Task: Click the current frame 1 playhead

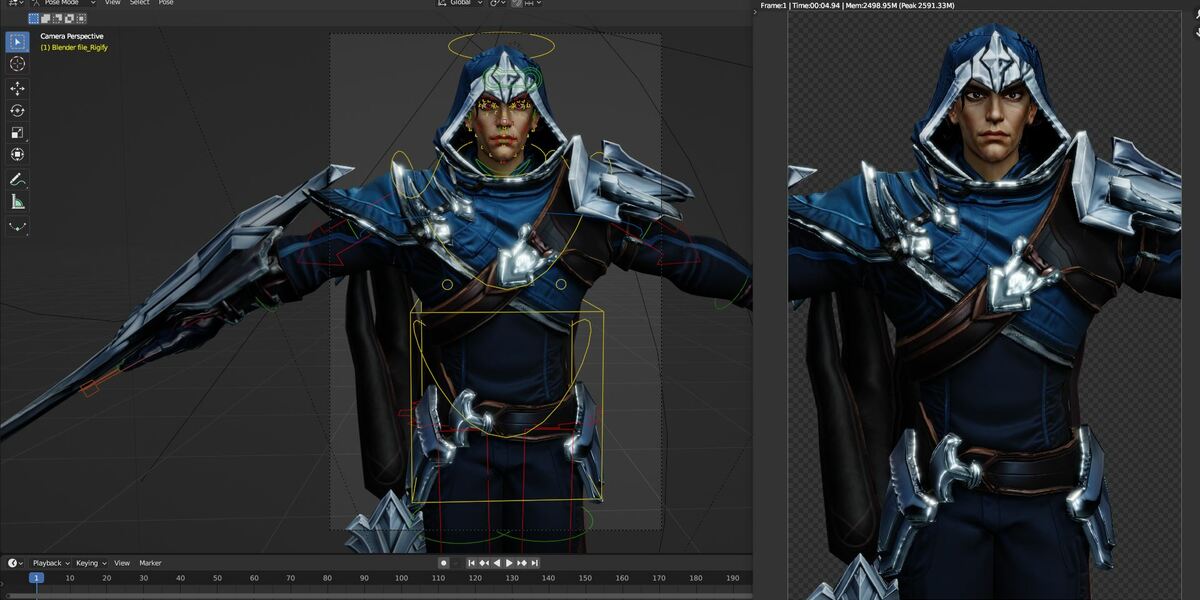Action: pos(37,578)
